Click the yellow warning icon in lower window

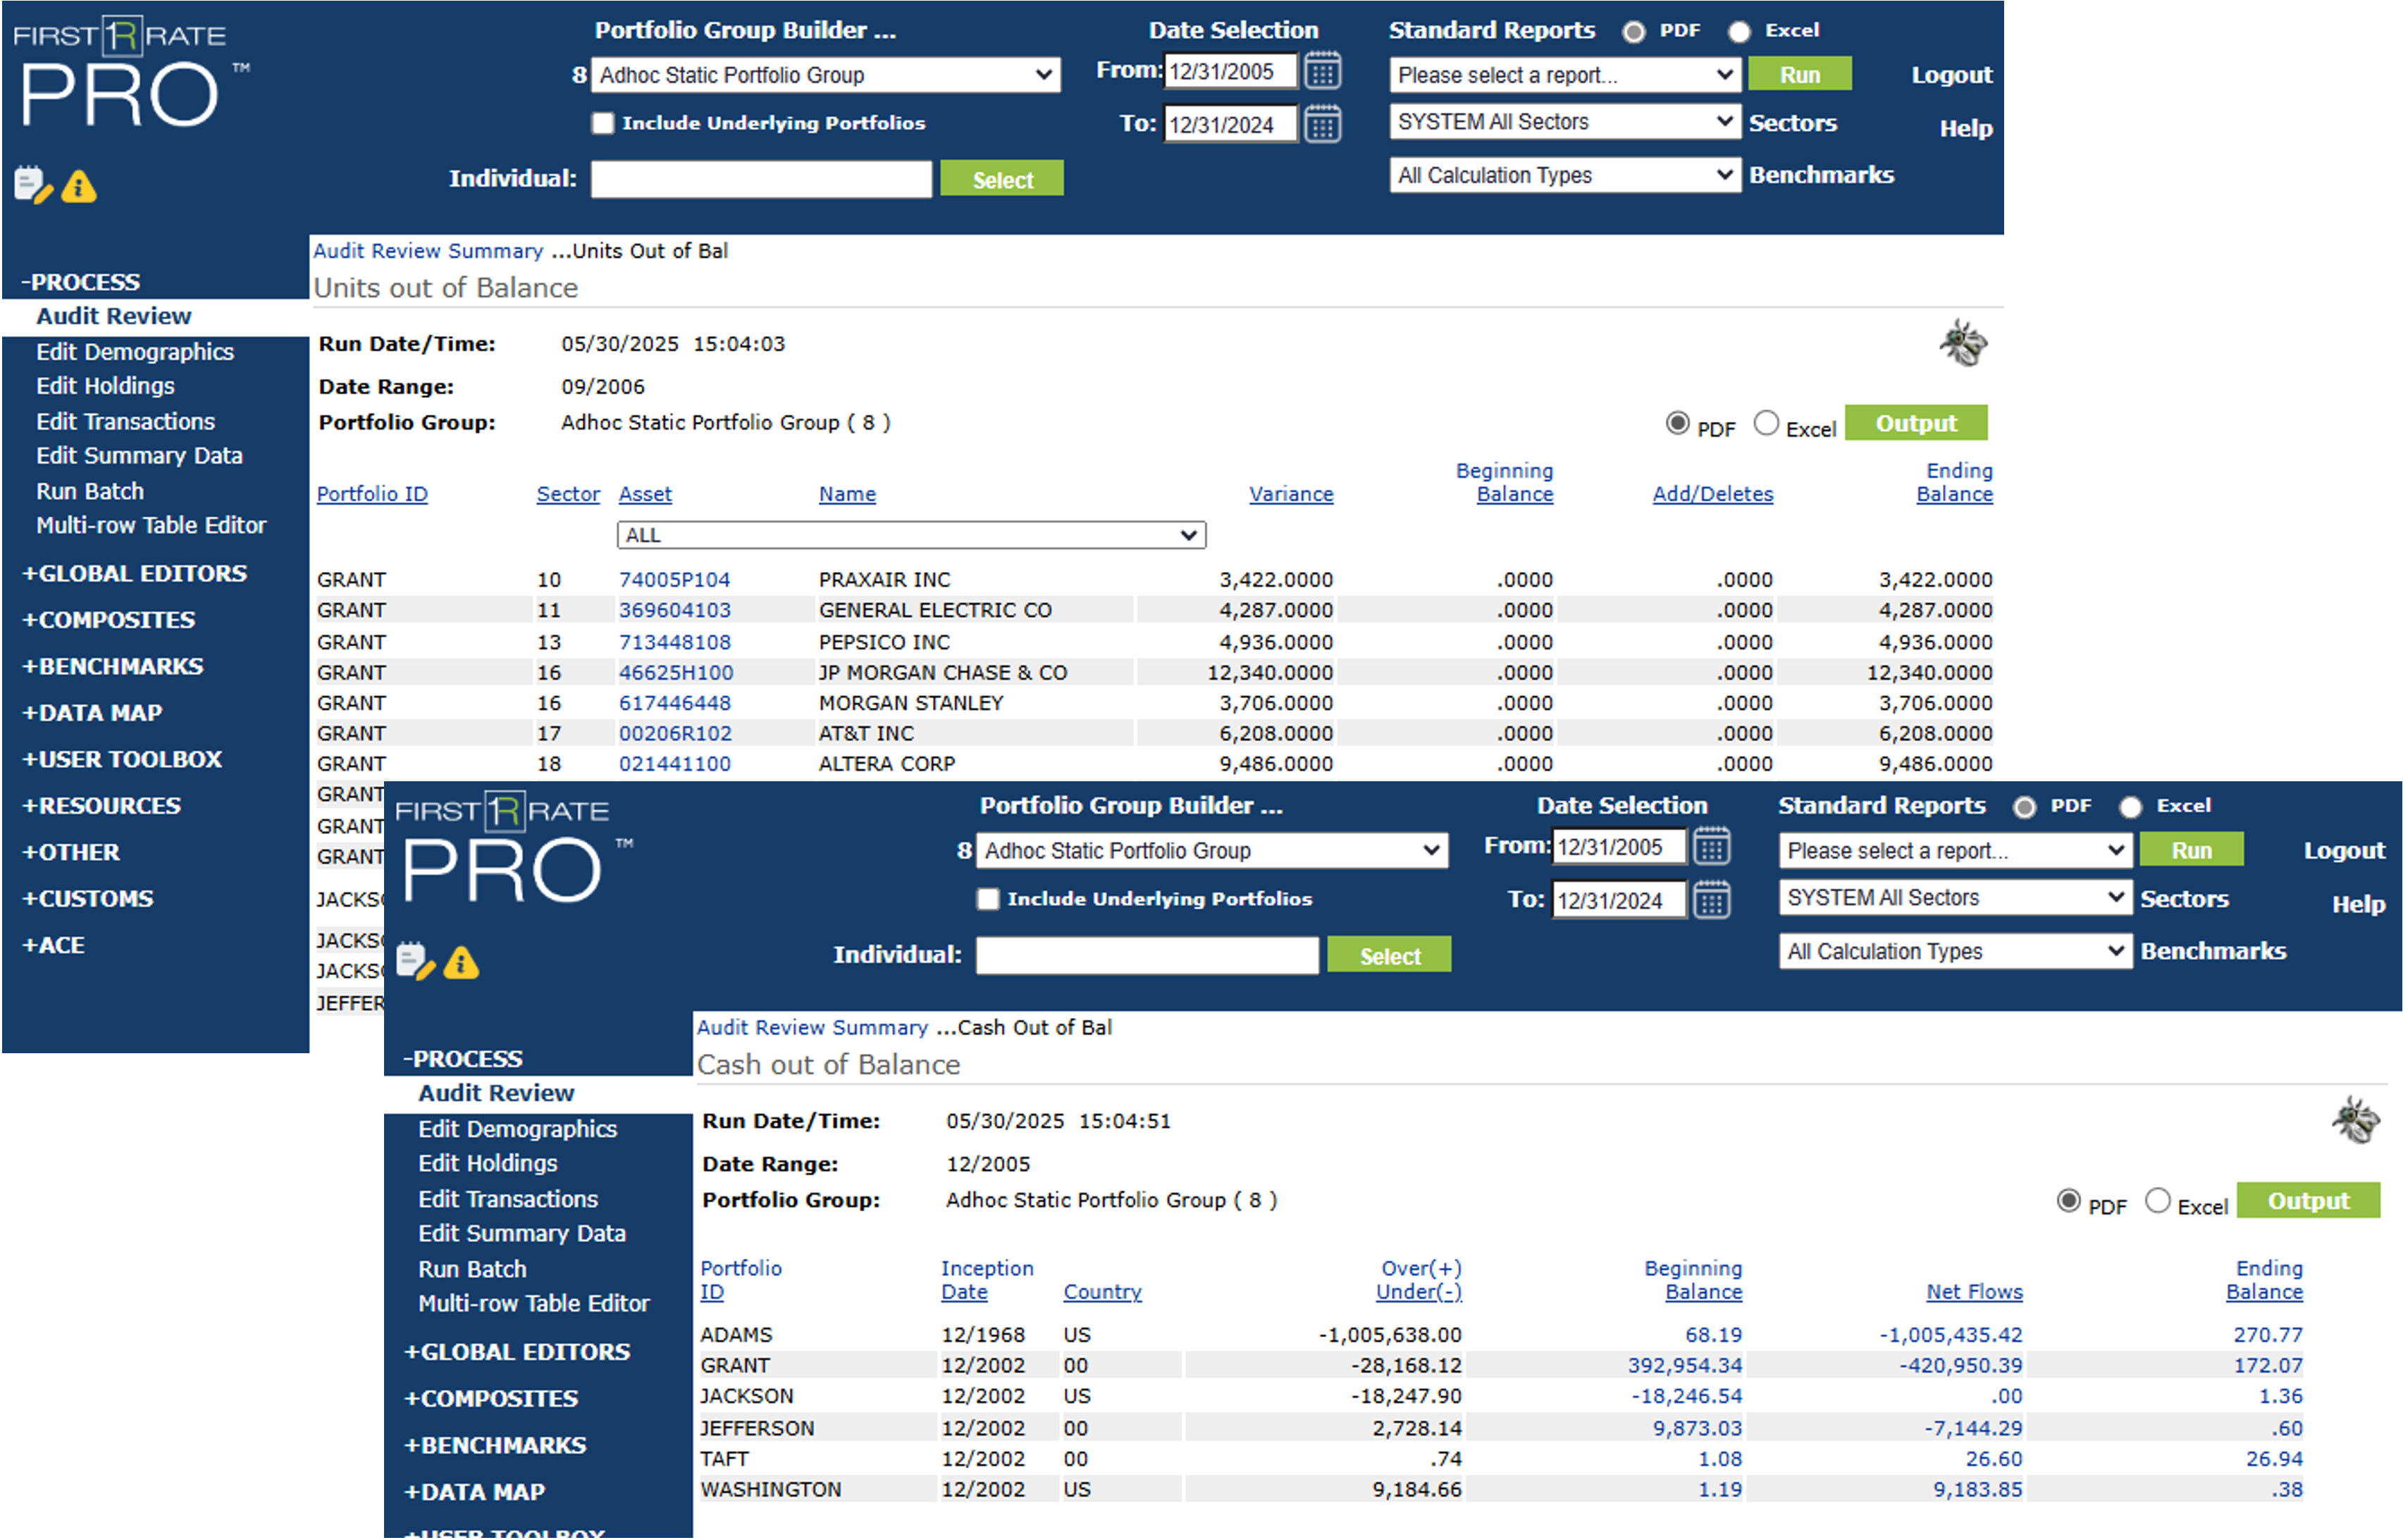(x=461, y=963)
